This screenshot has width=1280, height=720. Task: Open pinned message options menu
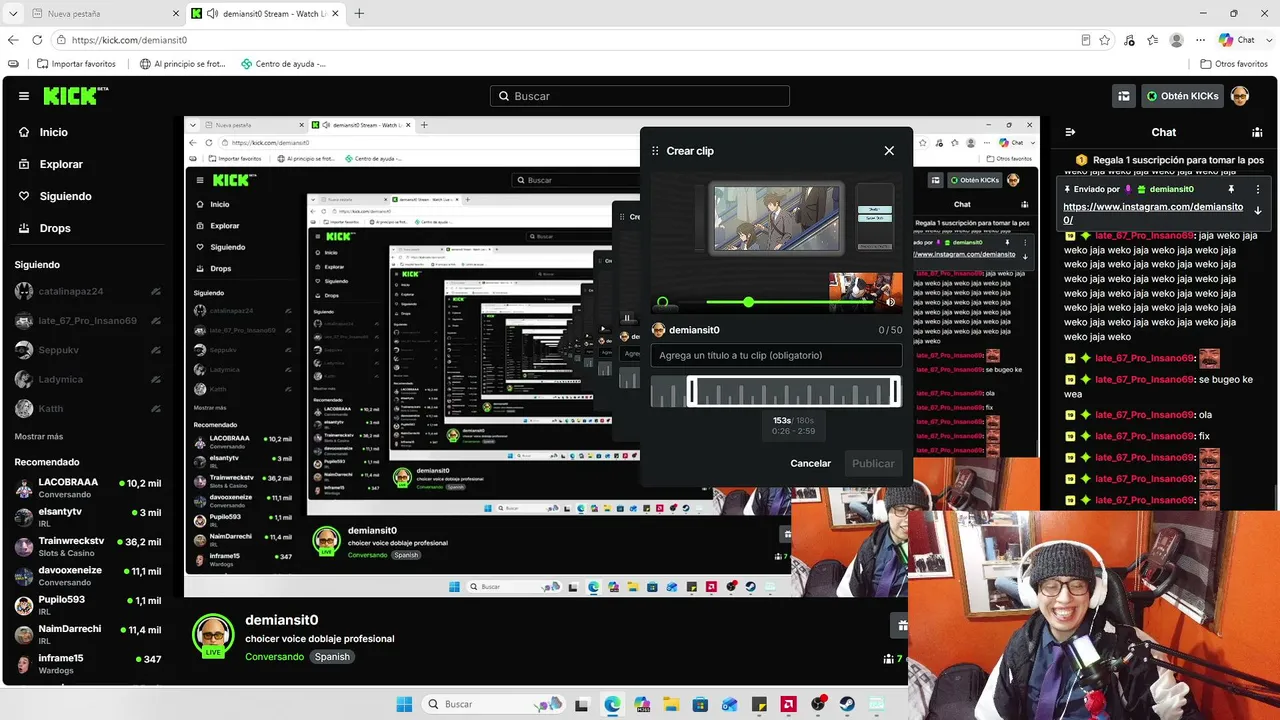(1258, 189)
